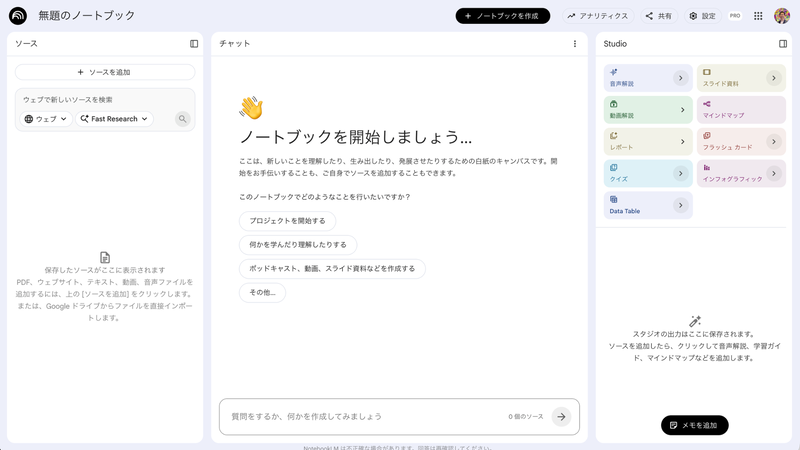Image resolution: width=800 pixels, height=450 pixels.
Task: Click the インフォグラフィック card icon
Action: coord(707,167)
